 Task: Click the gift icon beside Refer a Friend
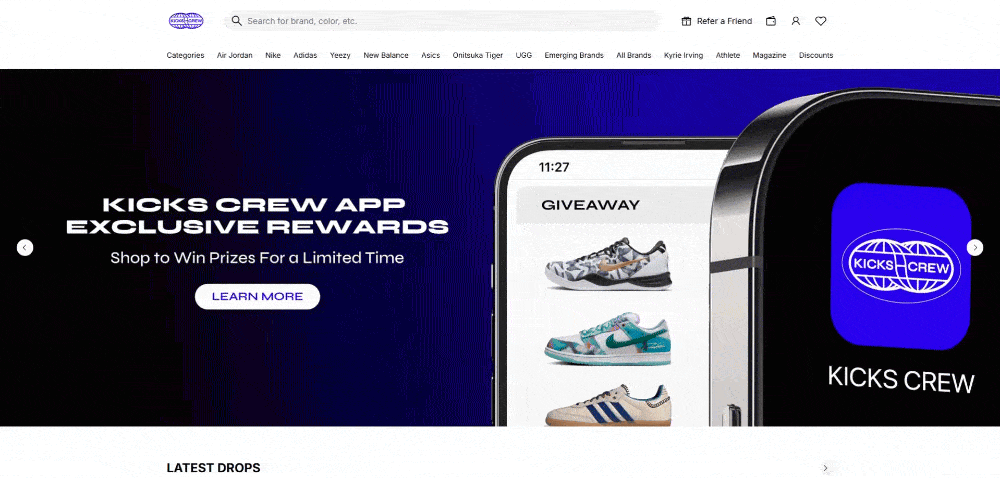tap(686, 21)
